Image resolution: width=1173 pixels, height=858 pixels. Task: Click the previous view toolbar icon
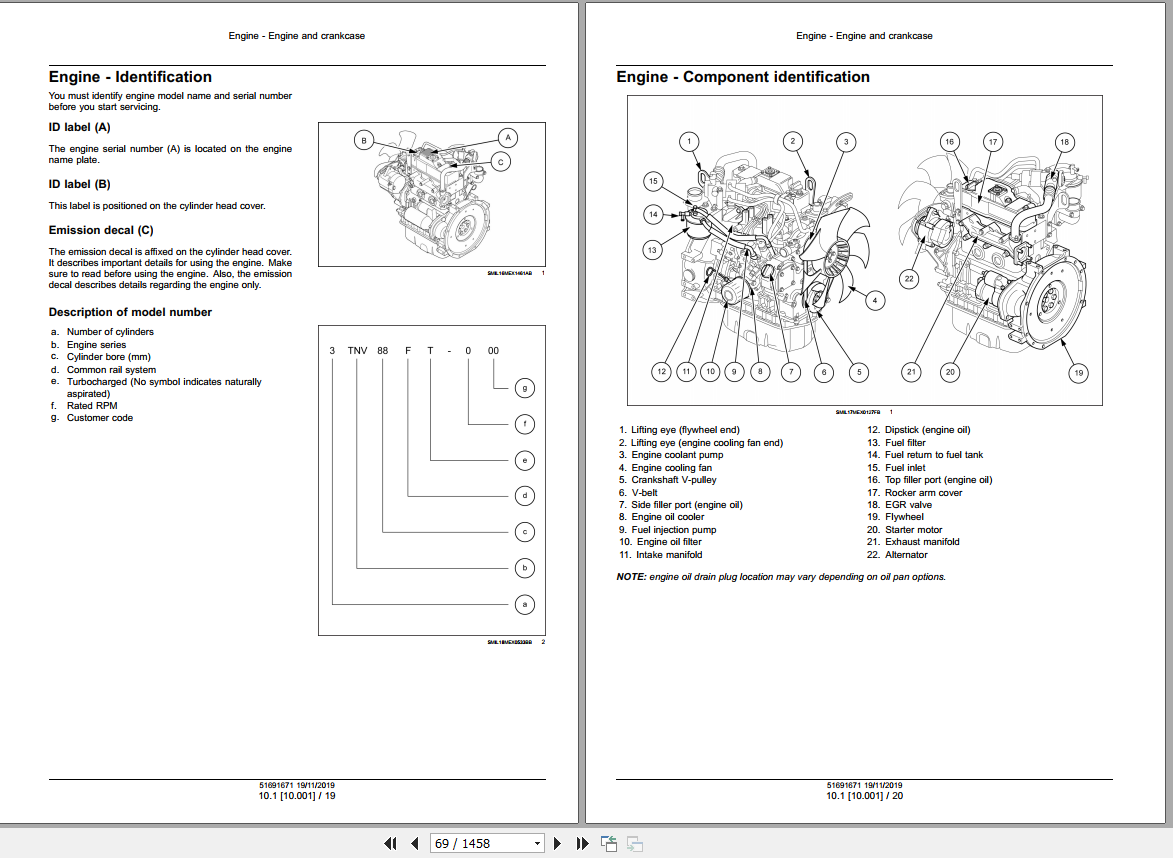609,843
